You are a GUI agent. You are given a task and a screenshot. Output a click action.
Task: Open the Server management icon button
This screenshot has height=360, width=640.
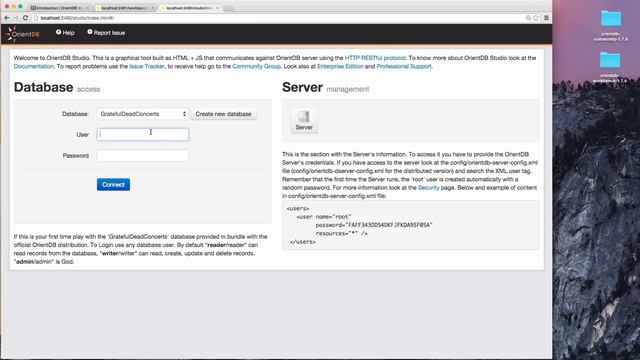pyautogui.click(x=304, y=120)
